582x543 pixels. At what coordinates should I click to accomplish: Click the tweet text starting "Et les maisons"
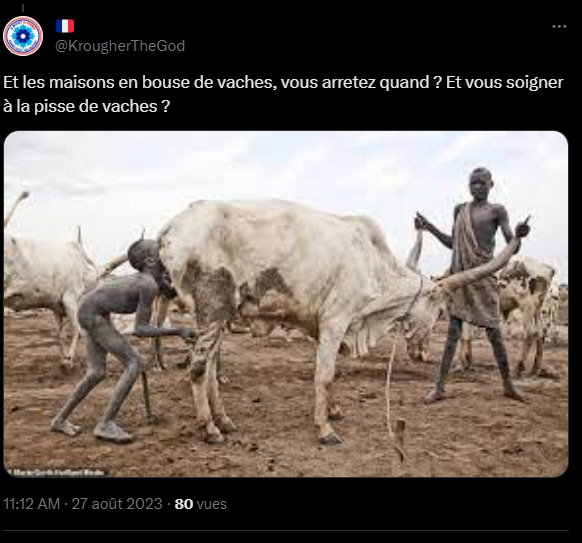point(283,94)
